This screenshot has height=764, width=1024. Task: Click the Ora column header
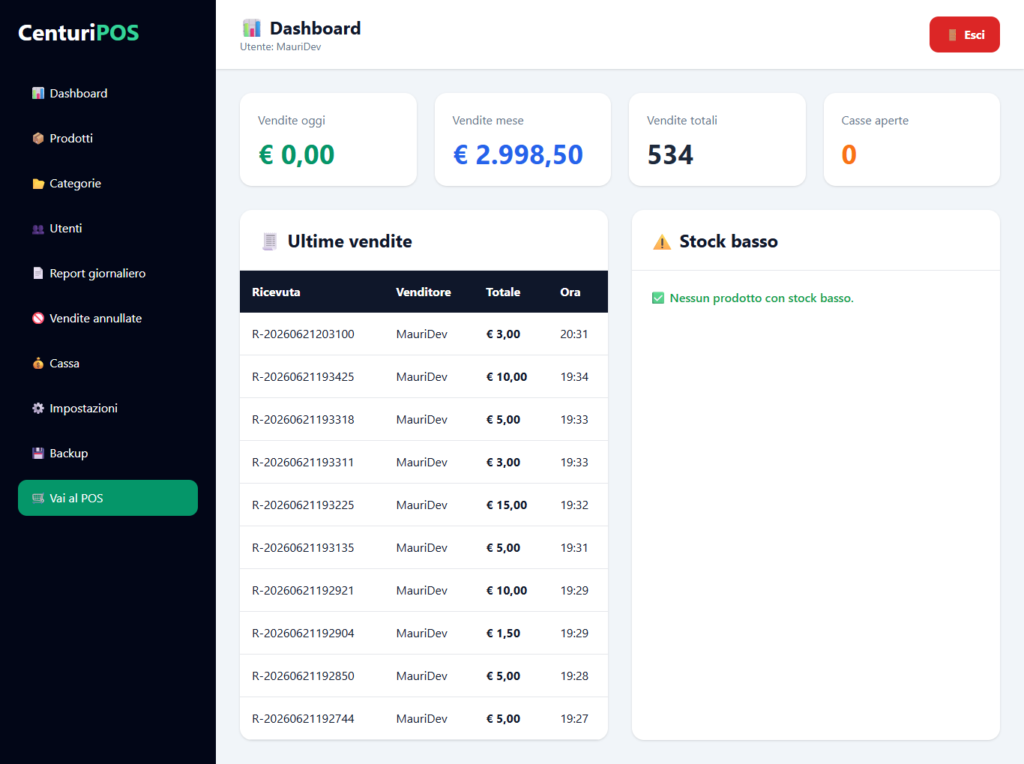[x=570, y=292]
